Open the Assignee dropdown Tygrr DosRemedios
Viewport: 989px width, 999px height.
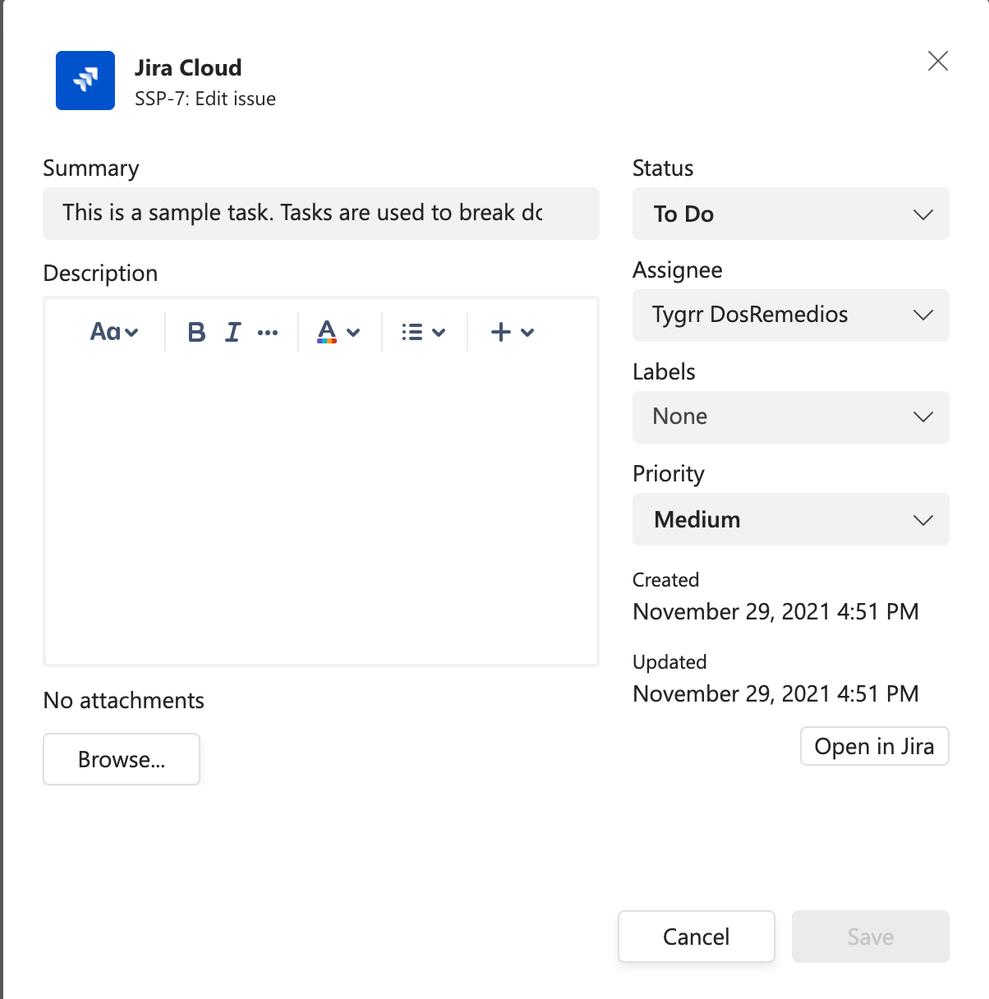(791, 315)
